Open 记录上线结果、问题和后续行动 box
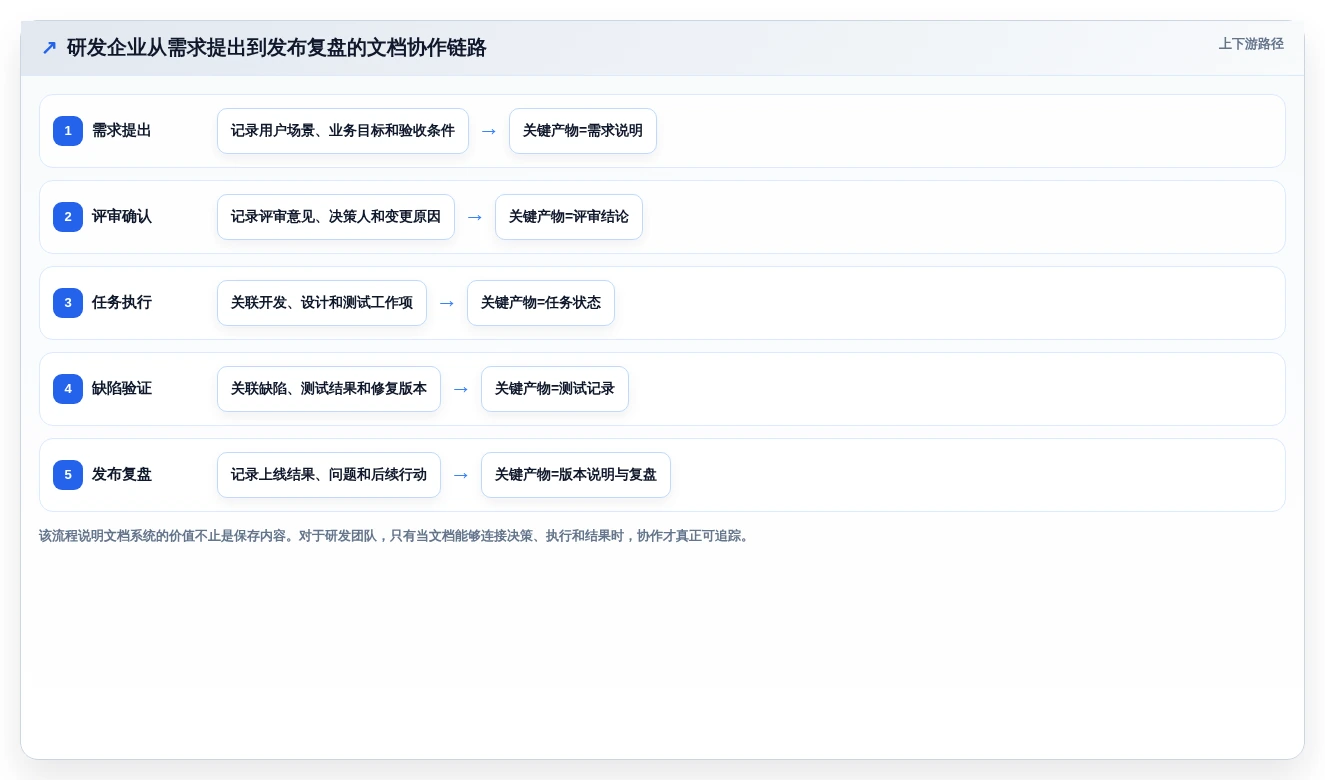Image resolution: width=1325 pixels, height=780 pixels. click(329, 475)
